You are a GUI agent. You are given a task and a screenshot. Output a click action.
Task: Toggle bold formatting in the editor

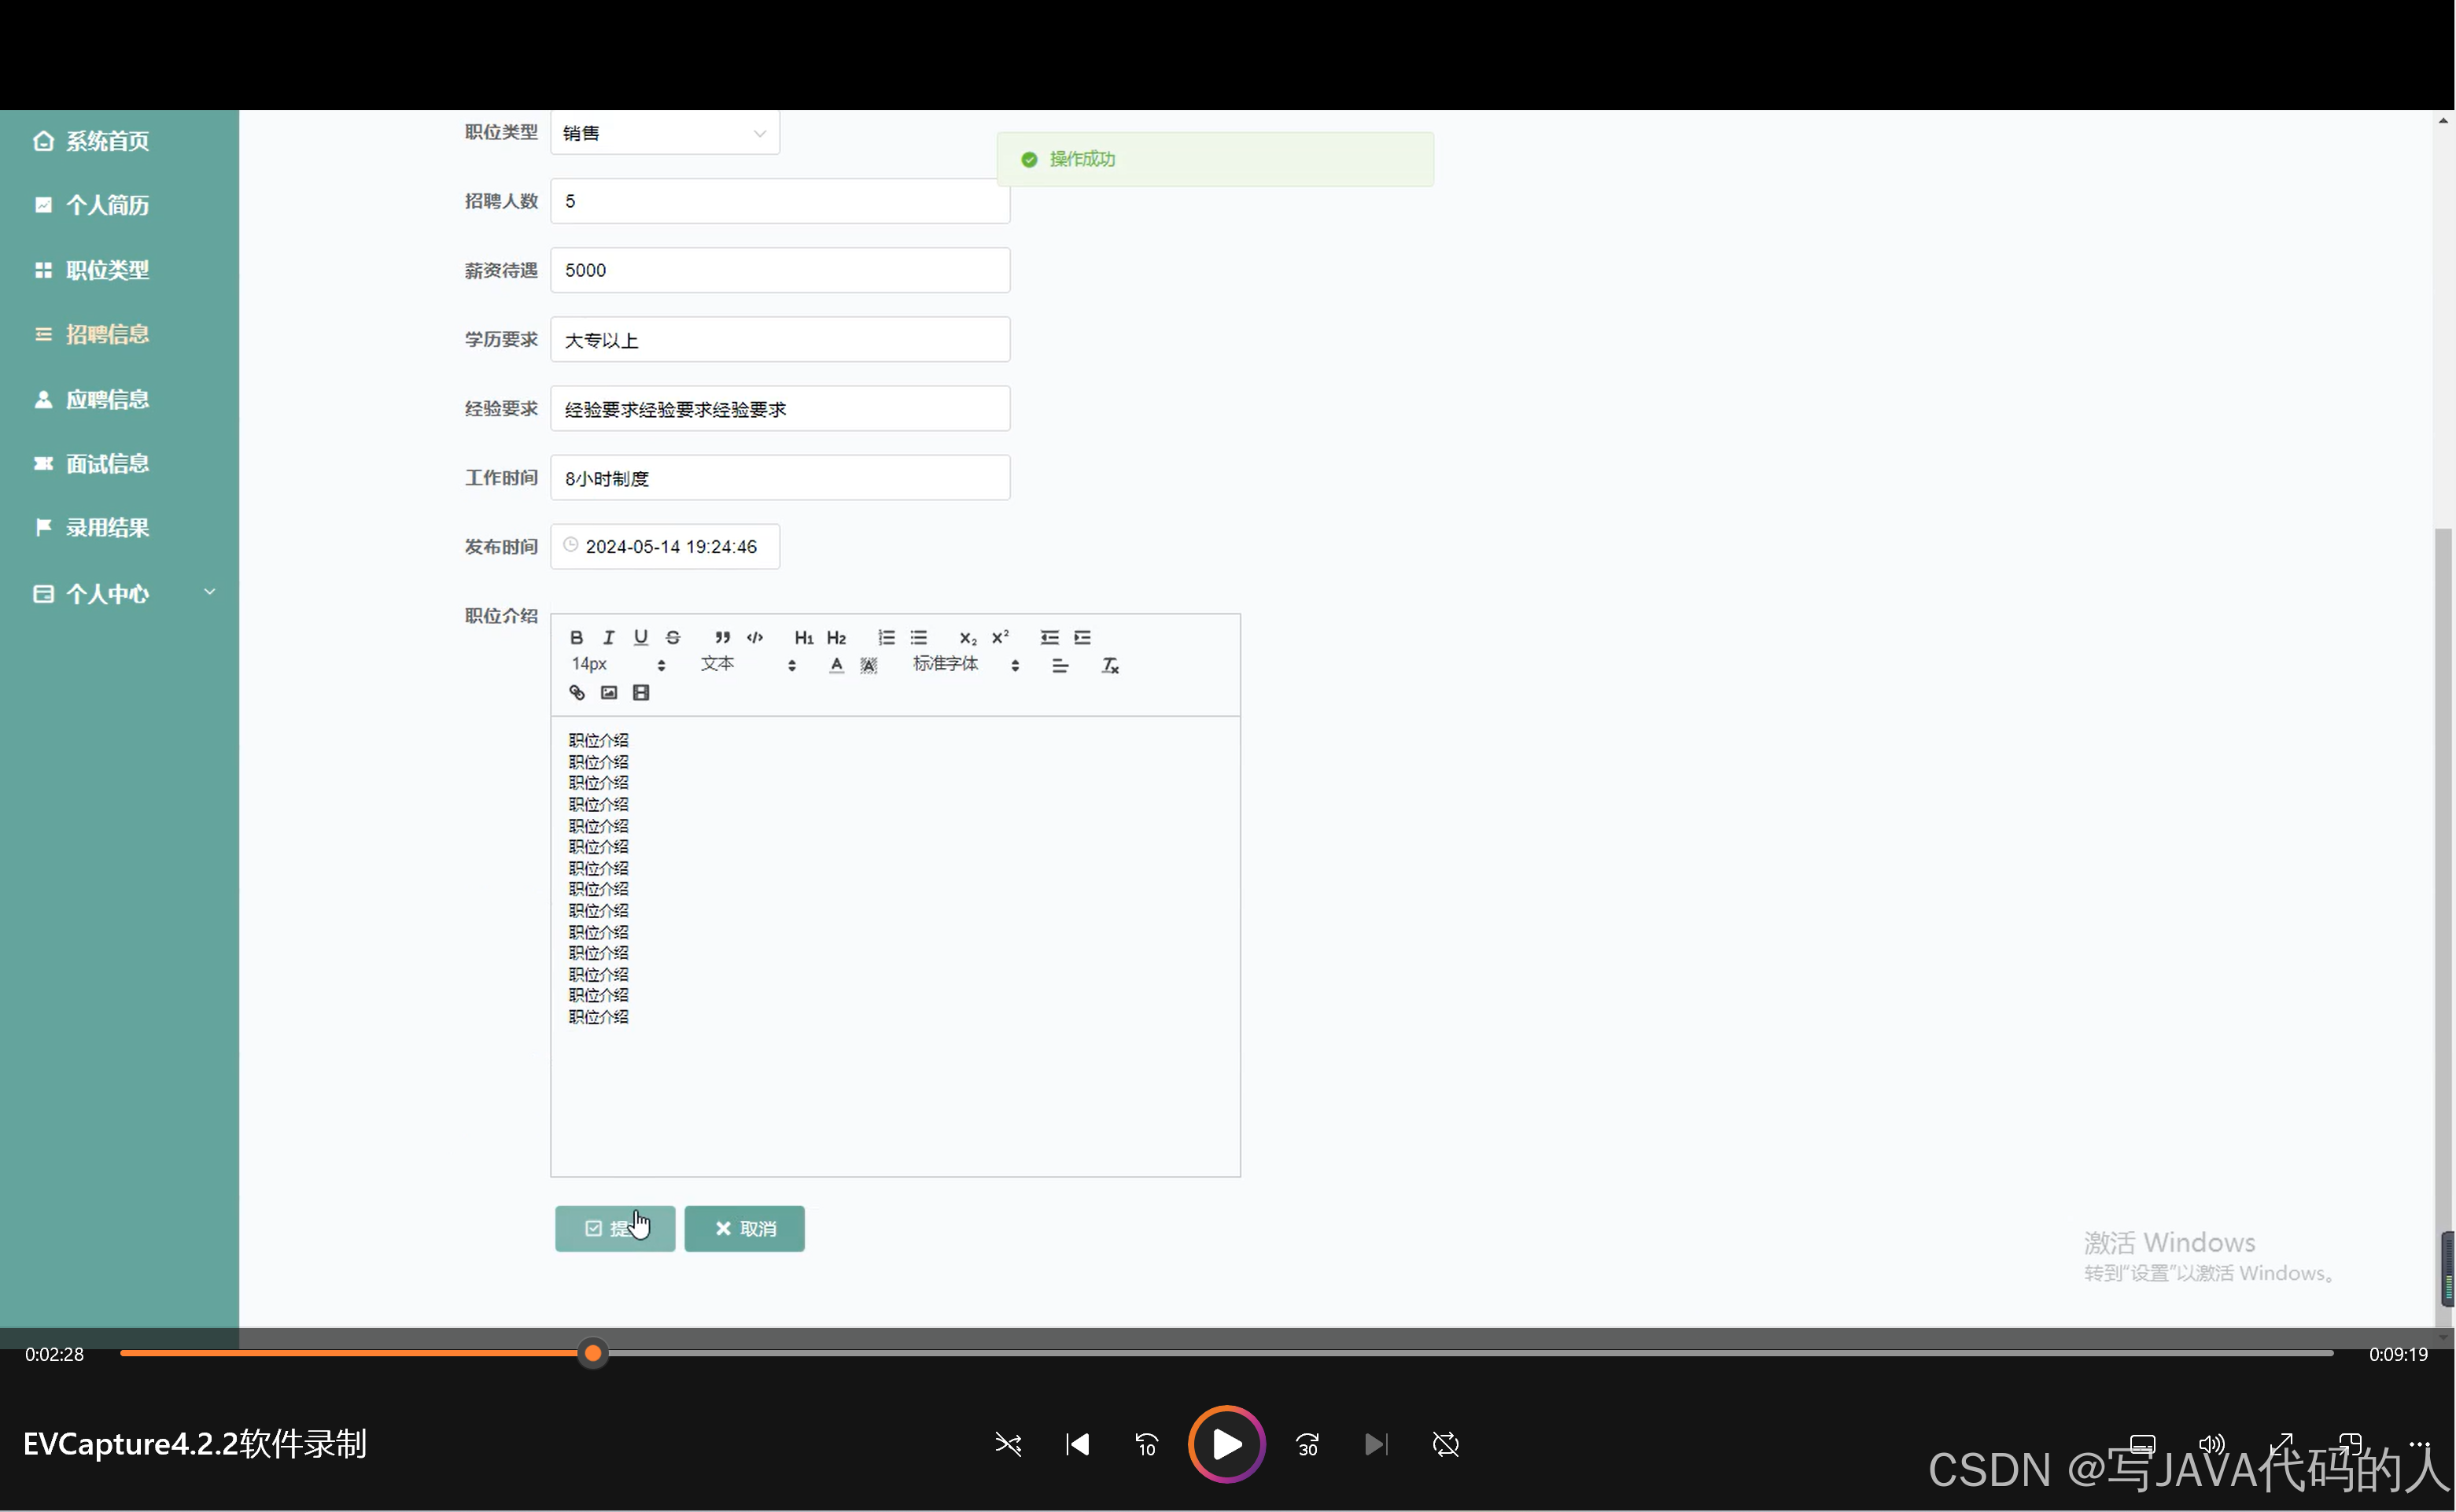point(576,637)
